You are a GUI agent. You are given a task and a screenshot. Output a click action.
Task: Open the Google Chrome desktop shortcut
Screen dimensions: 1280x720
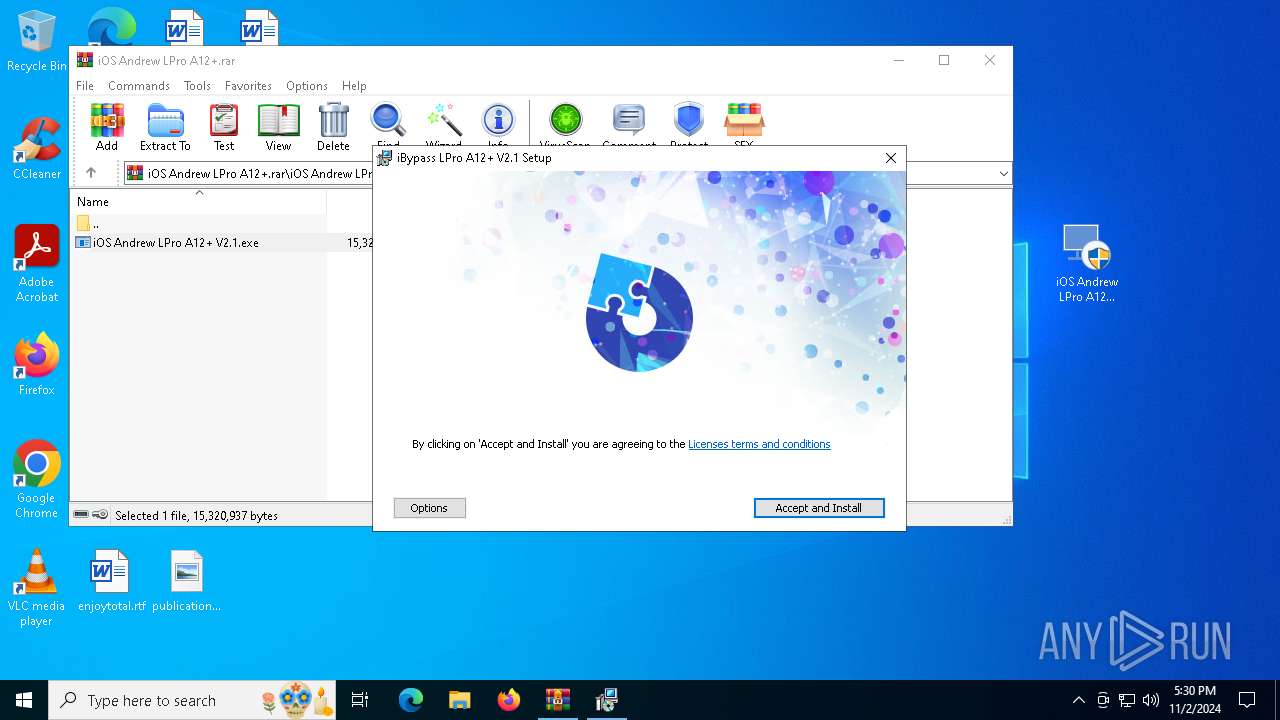tap(37, 479)
